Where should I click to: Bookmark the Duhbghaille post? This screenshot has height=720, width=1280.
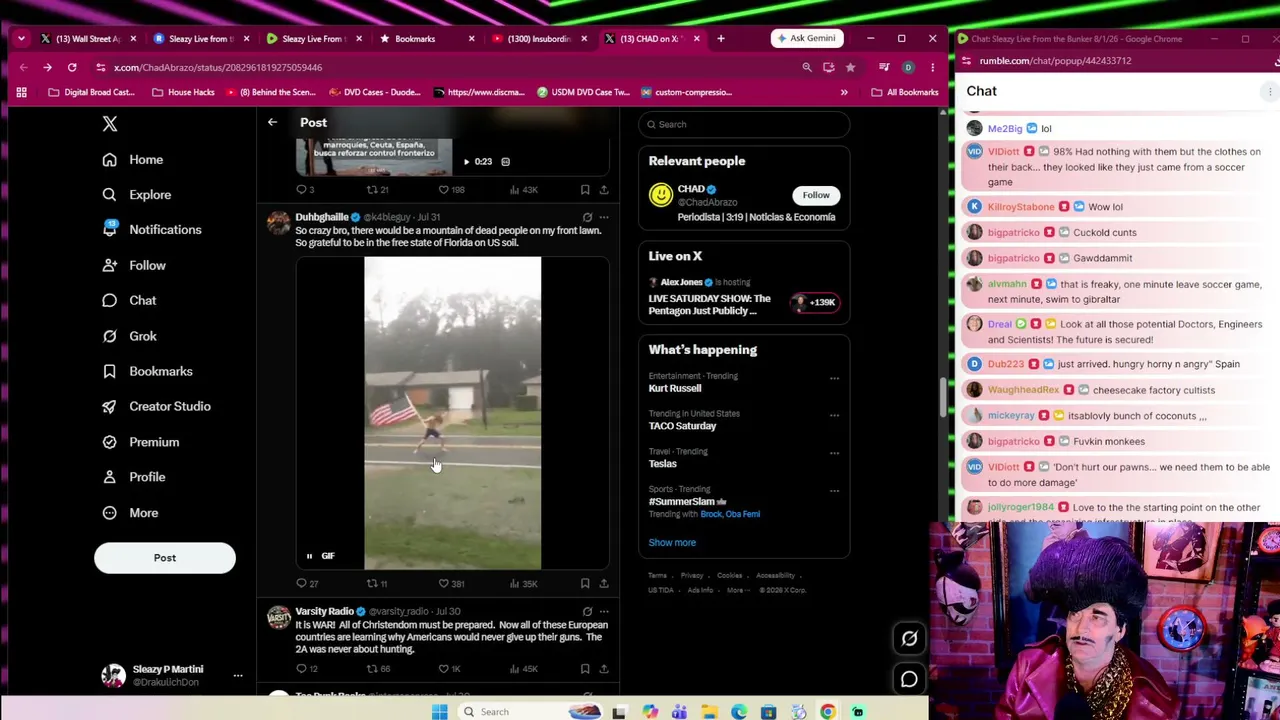point(585,583)
